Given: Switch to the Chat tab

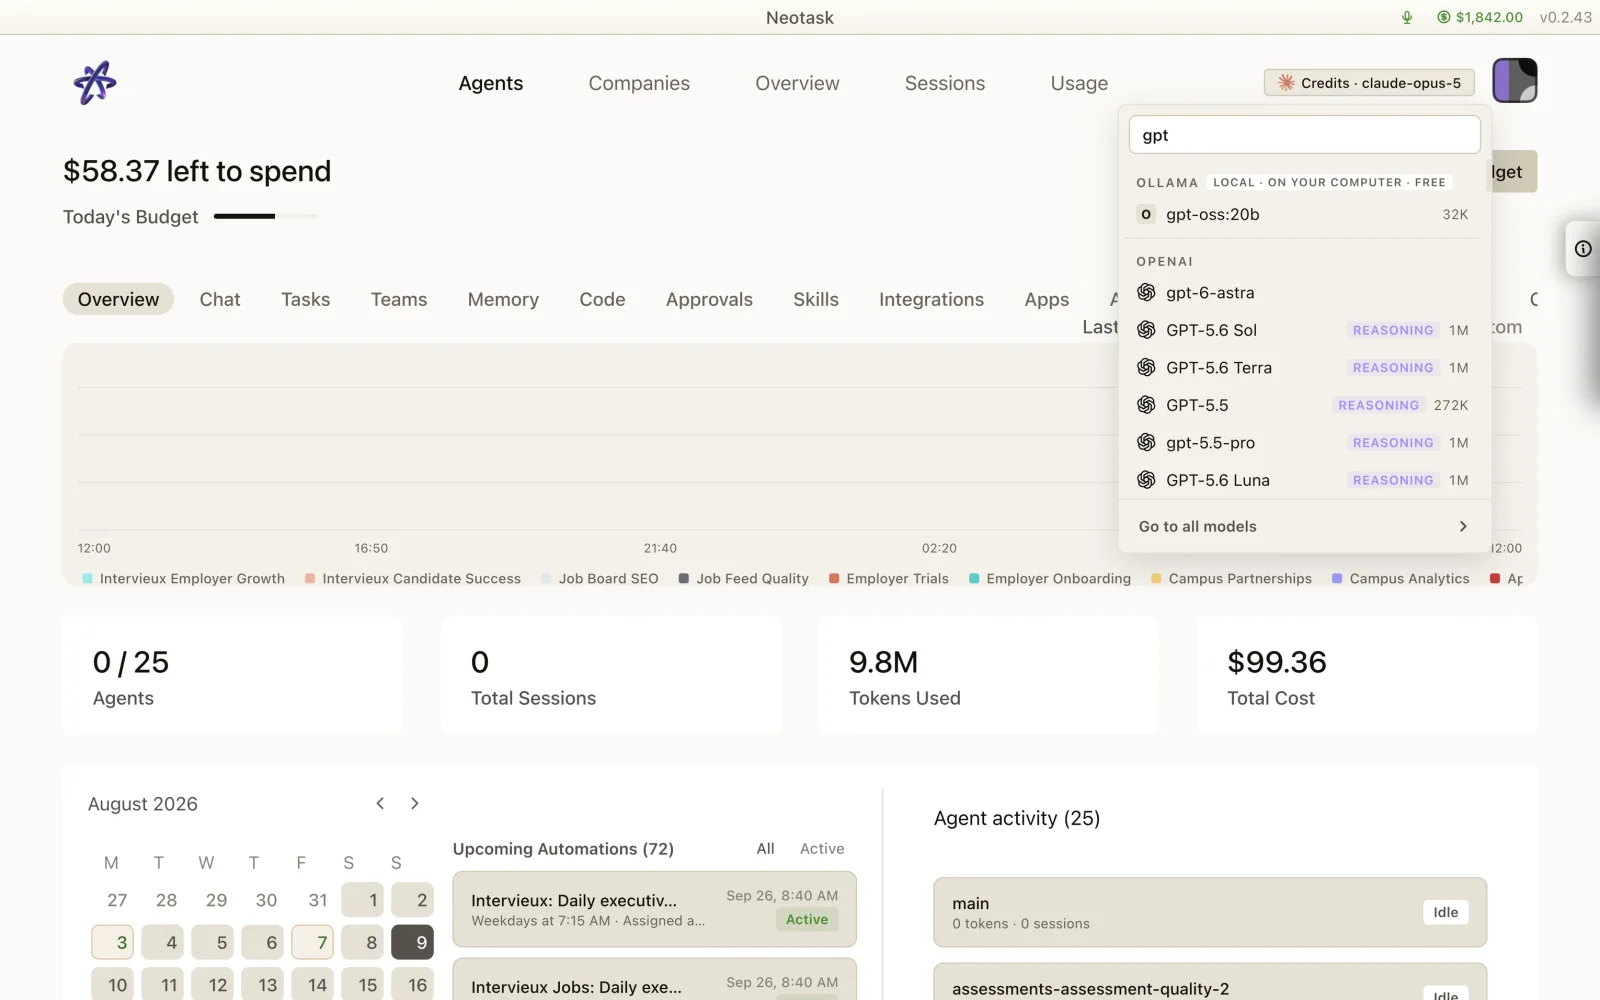Looking at the screenshot, I should point(220,299).
